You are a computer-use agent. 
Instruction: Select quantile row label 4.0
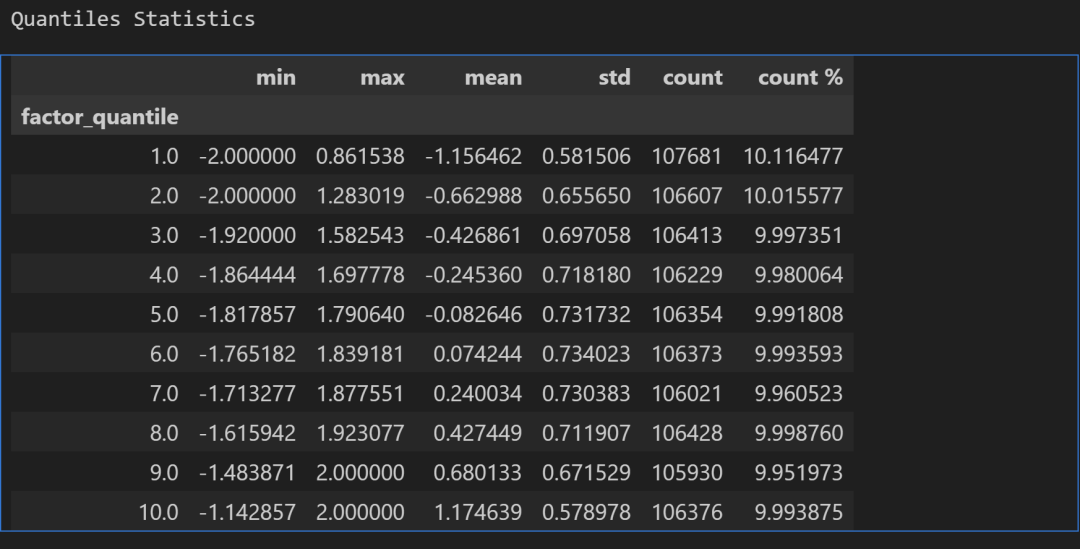point(164,275)
